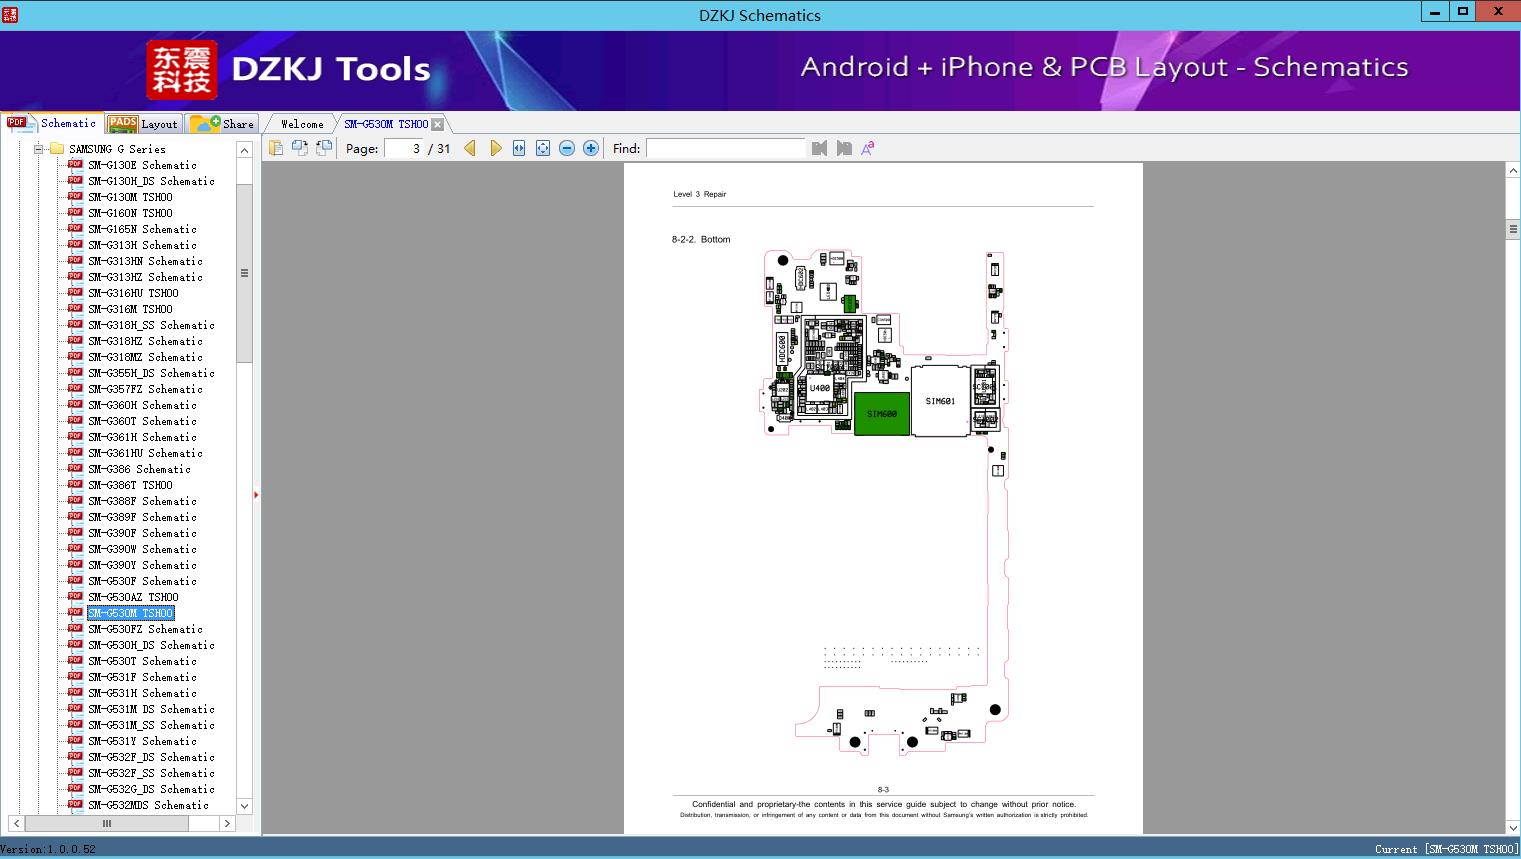Image resolution: width=1521 pixels, height=859 pixels.
Task: Go to the next page arrow
Action: pyautogui.click(x=495, y=148)
